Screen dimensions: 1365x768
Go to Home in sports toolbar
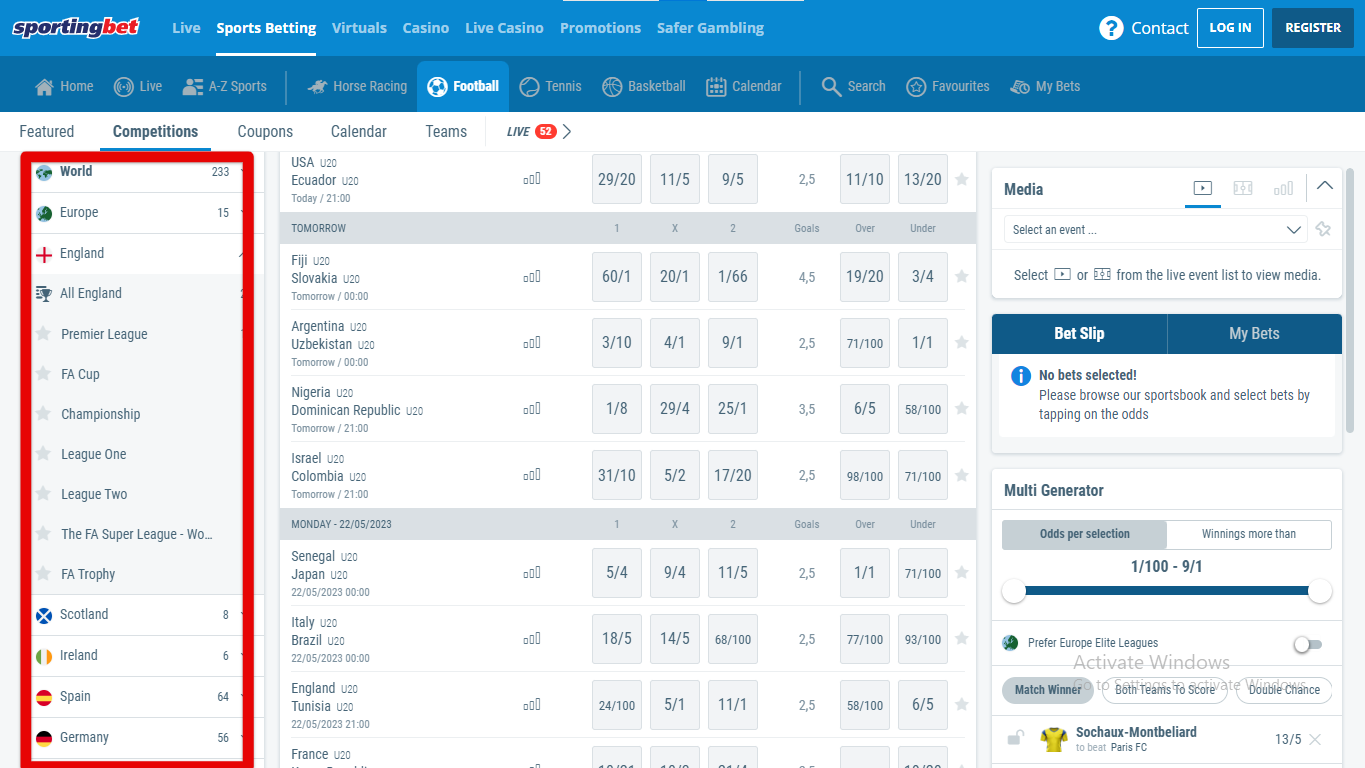point(64,86)
